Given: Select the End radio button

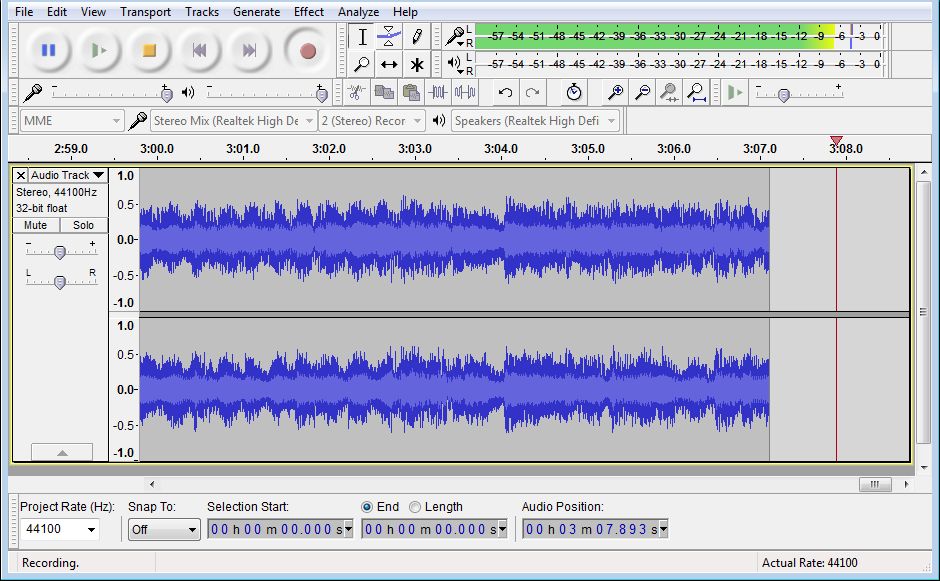Looking at the screenshot, I should coord(366,507).
